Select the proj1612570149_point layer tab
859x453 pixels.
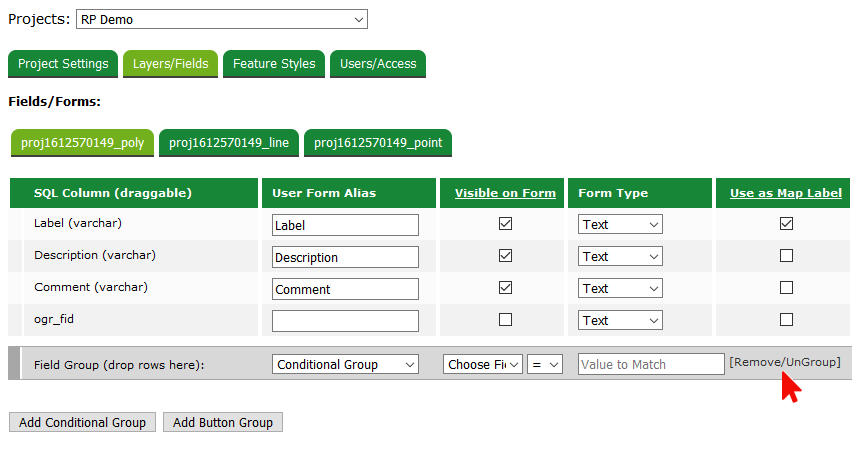[378, 143]
